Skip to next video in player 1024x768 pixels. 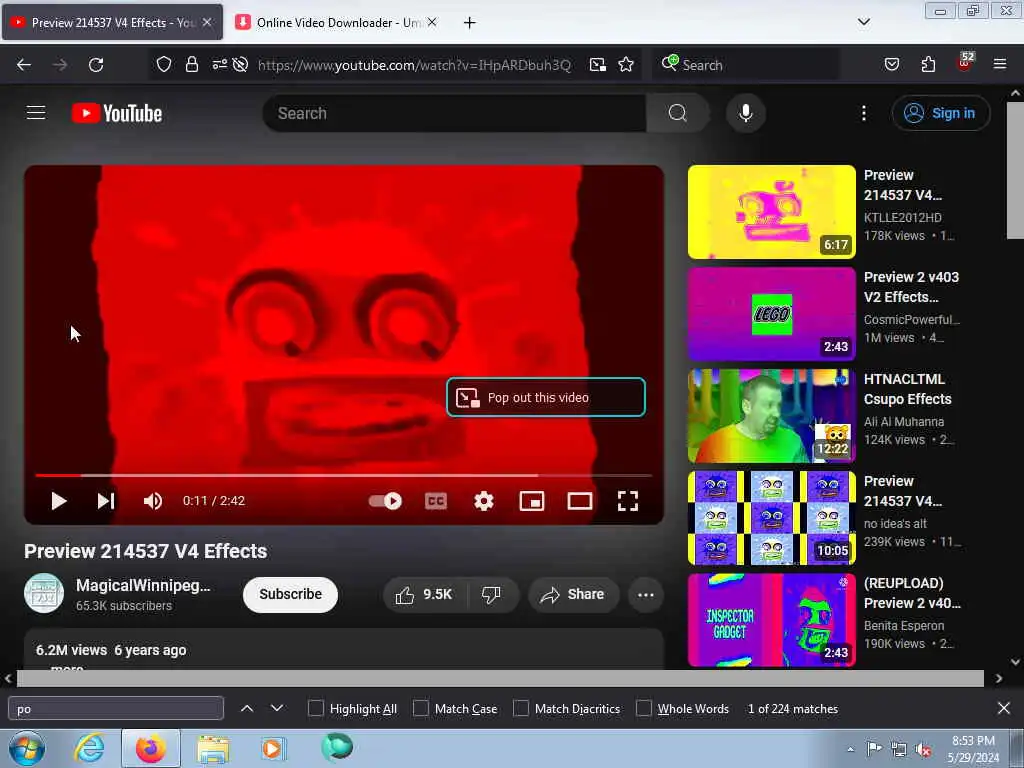pos(106,501)
